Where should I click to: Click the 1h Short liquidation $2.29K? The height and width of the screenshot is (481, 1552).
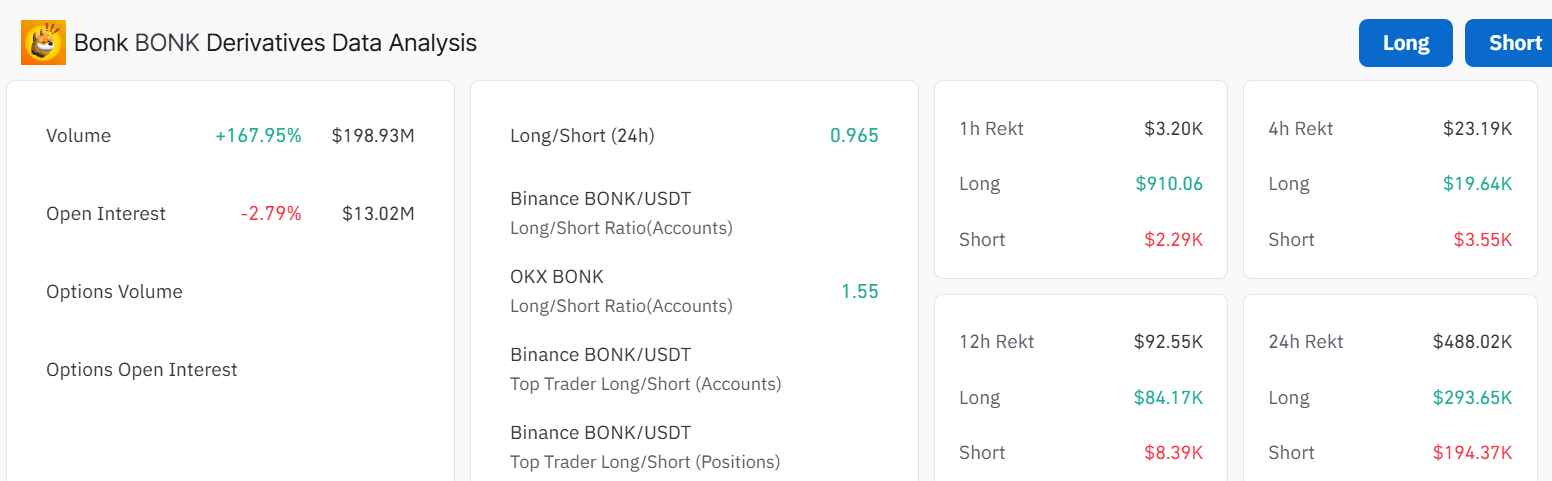[x=1173, y=240]
